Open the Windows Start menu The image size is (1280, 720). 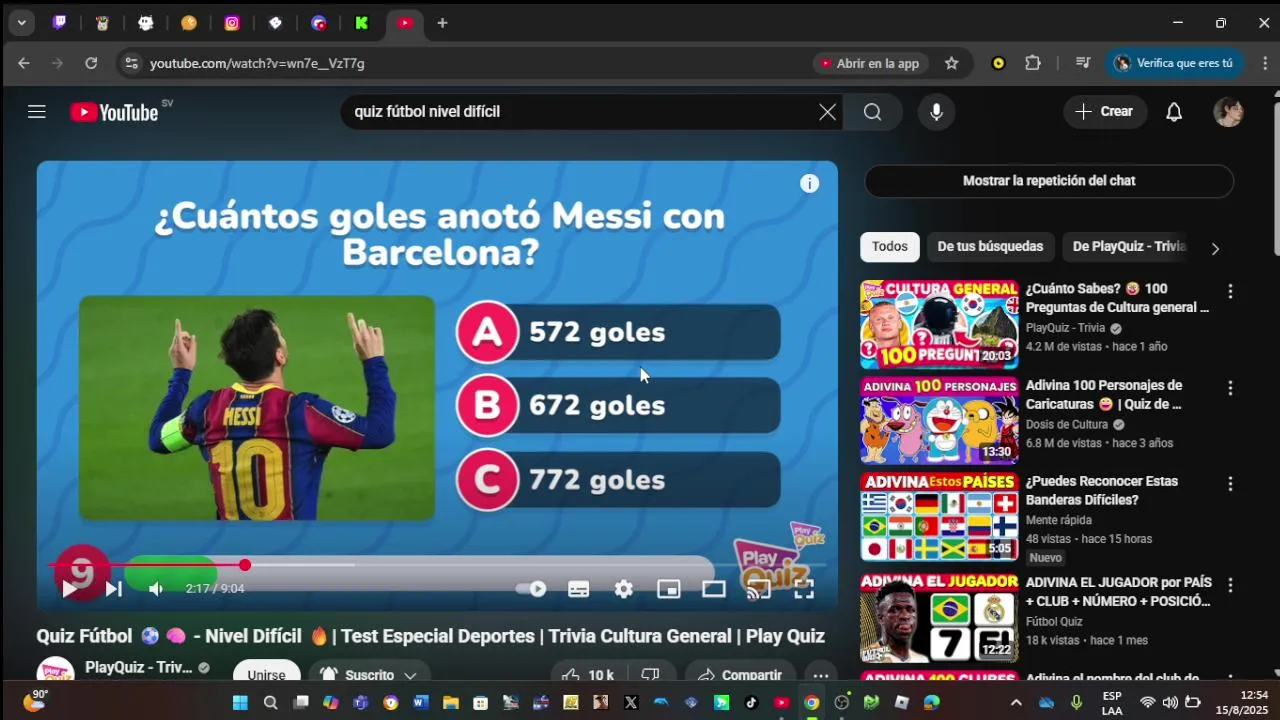pos(240,703)
